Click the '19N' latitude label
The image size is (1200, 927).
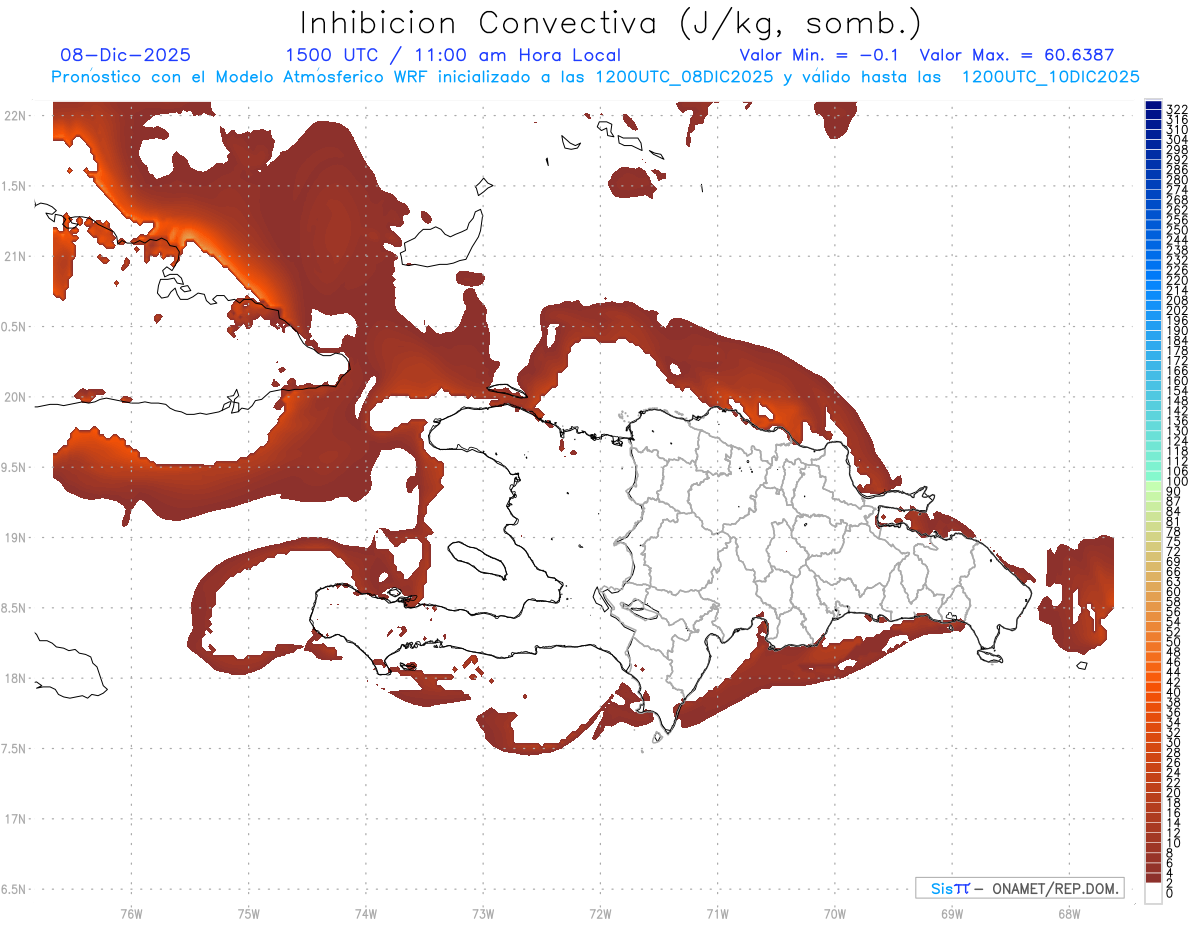[x=15, y=538]
